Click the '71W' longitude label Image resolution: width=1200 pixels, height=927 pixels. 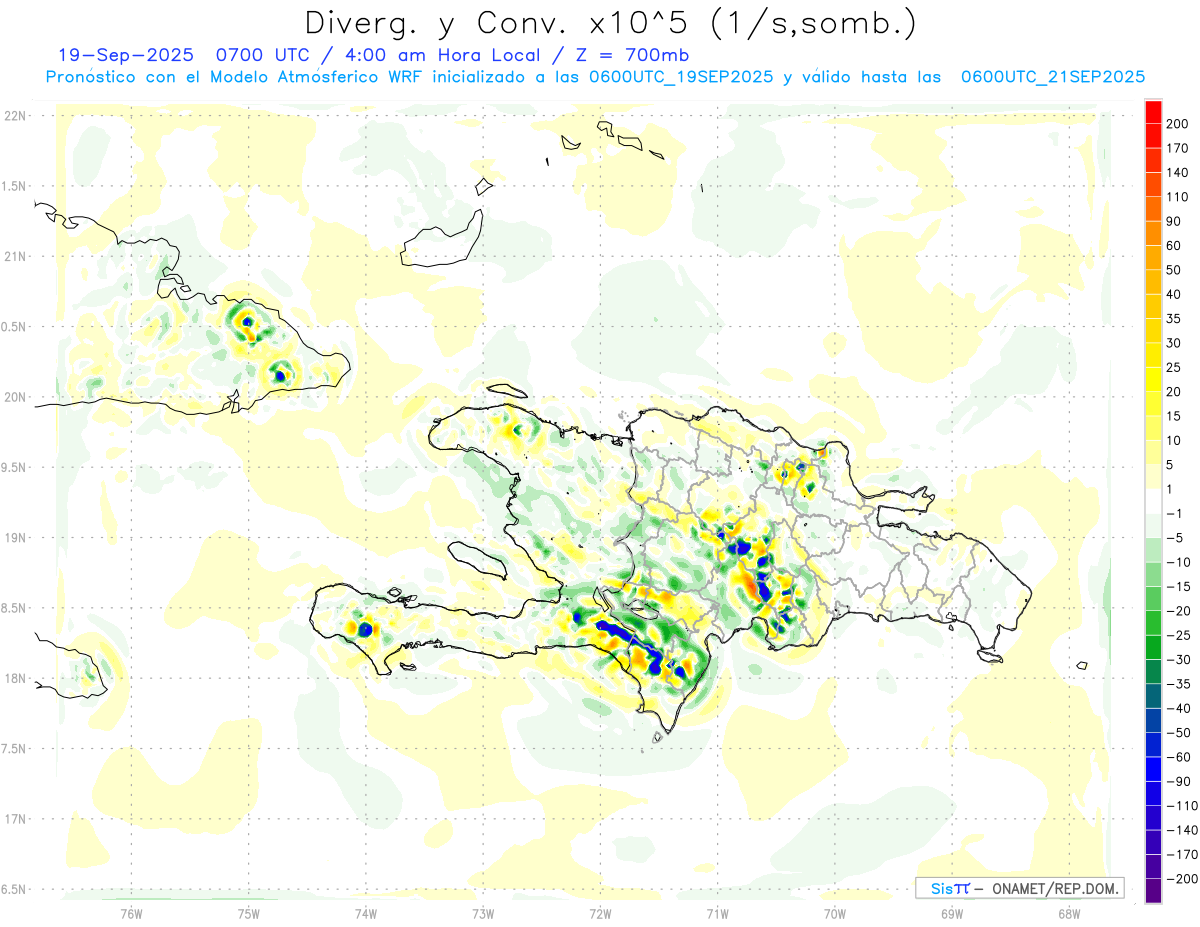click(x=717, y=913)
